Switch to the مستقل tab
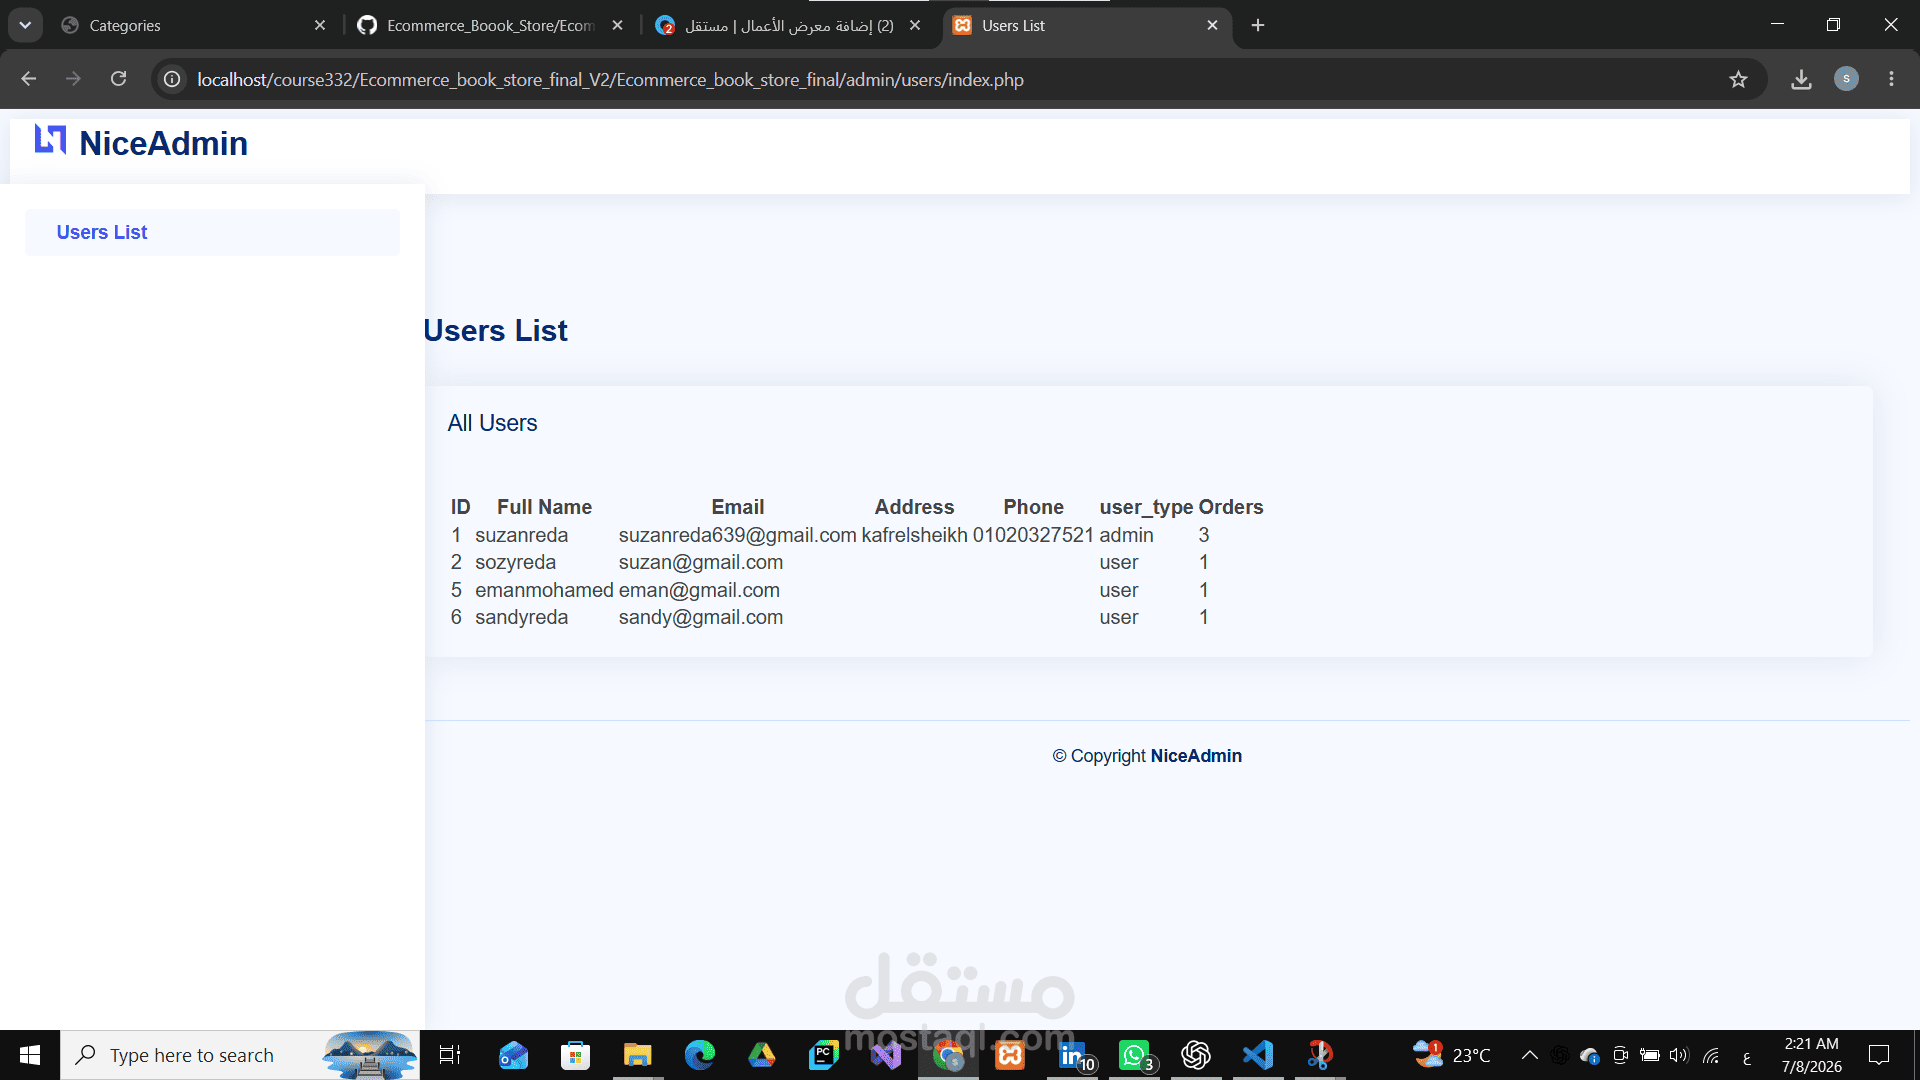Viewport: 1920px width, 1080px height. [788, 25]
